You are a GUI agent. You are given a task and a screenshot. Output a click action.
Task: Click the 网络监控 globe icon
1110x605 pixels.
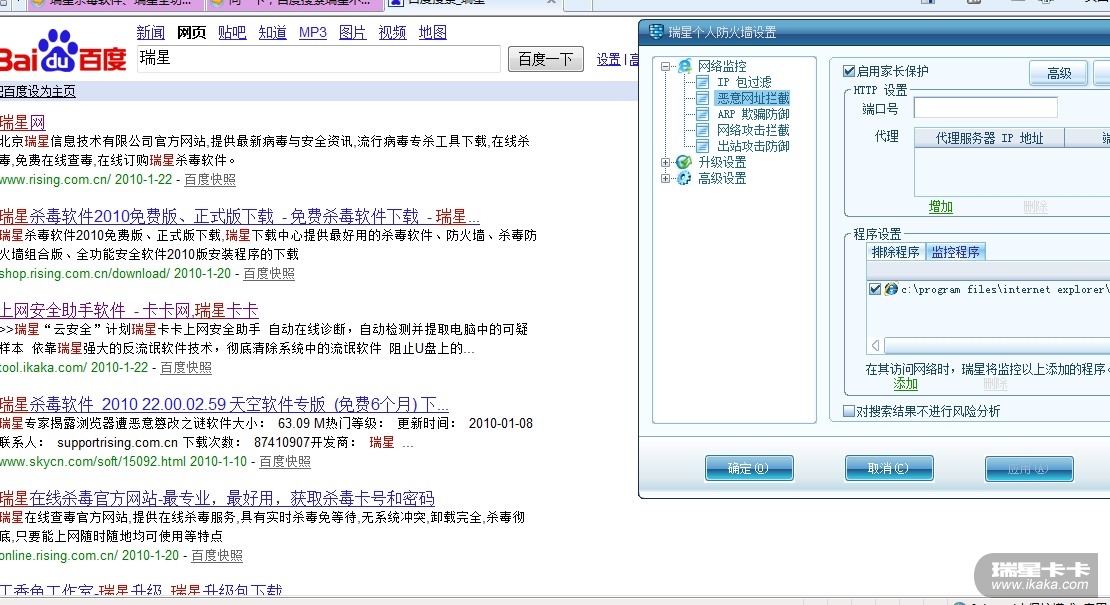pos(685,66)
